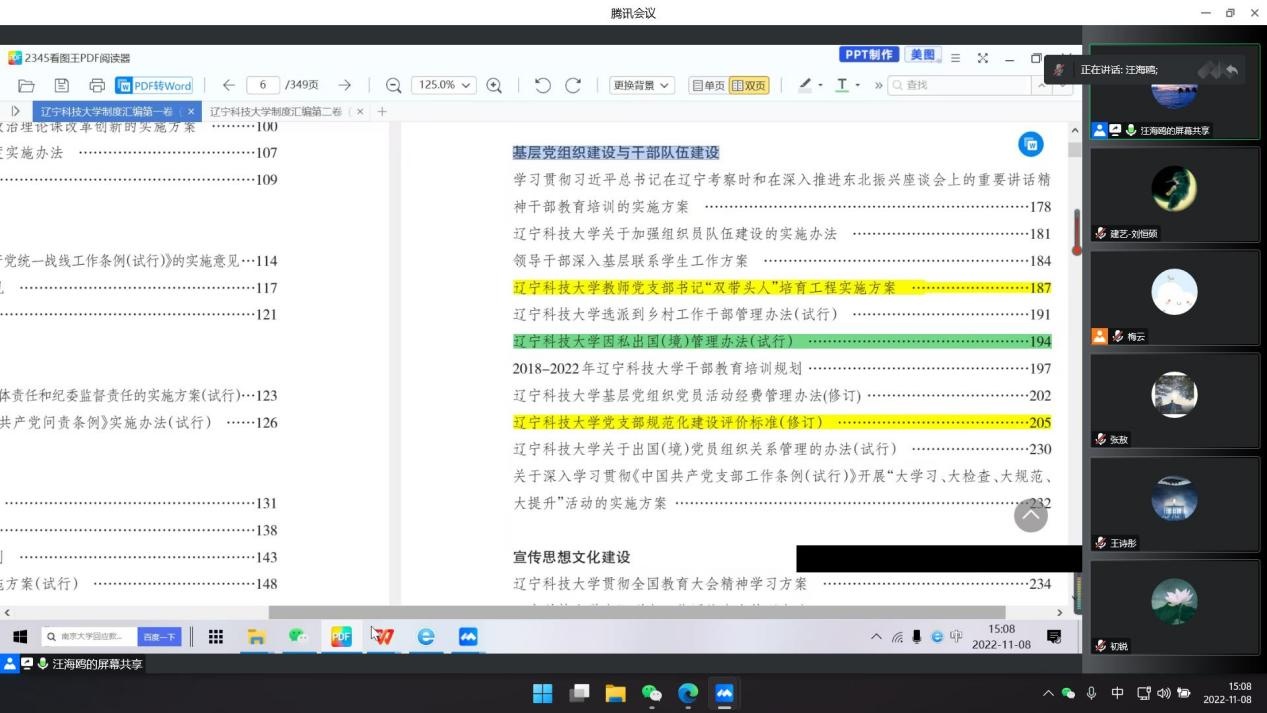This screenshot has height=713, width=1267.
Task: Open the 更换背景 dropdown
Action: [x=642, y=86]
